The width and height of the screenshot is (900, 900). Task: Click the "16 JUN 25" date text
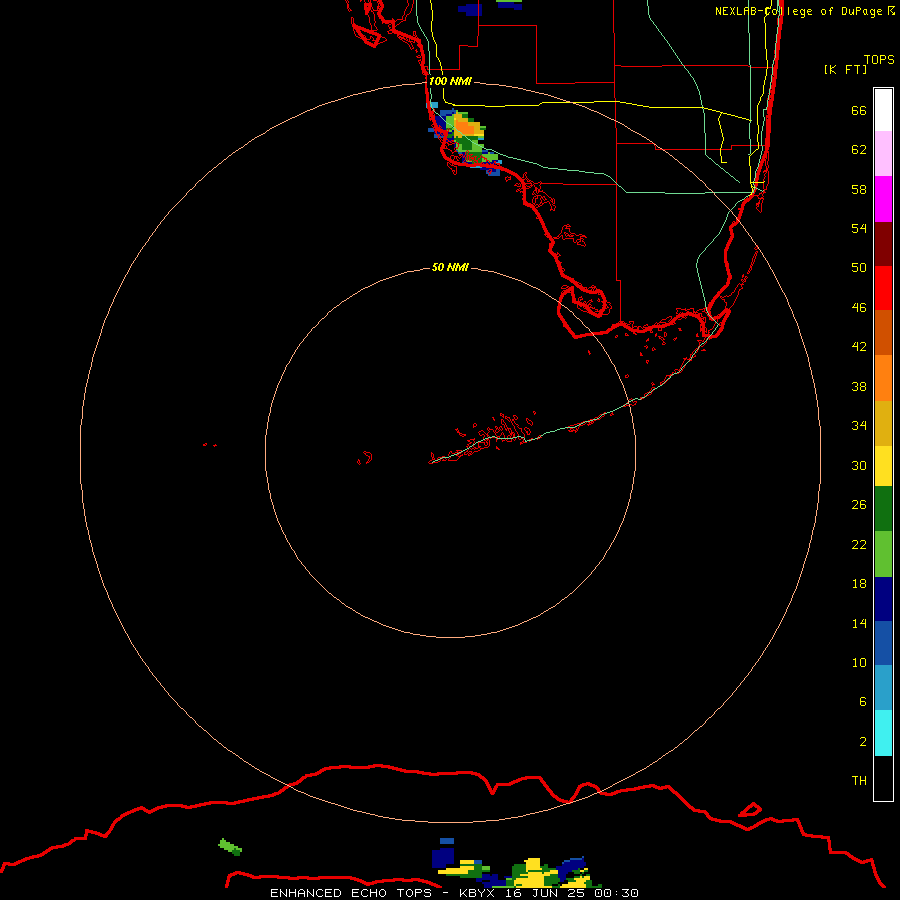pos(546,893)
